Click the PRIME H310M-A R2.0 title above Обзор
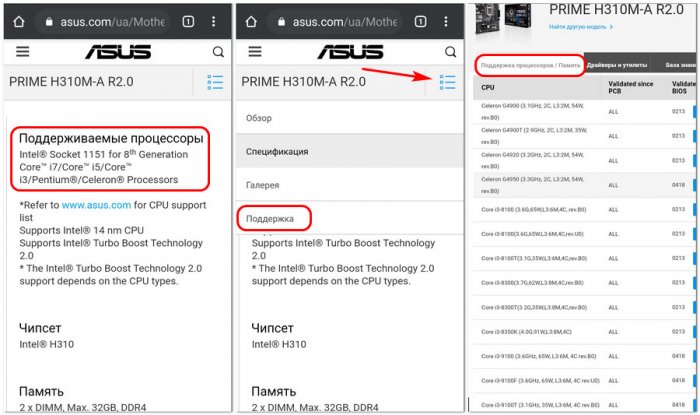Image resolution: width=700 pixels, height=415 pixels. point(304,82)
